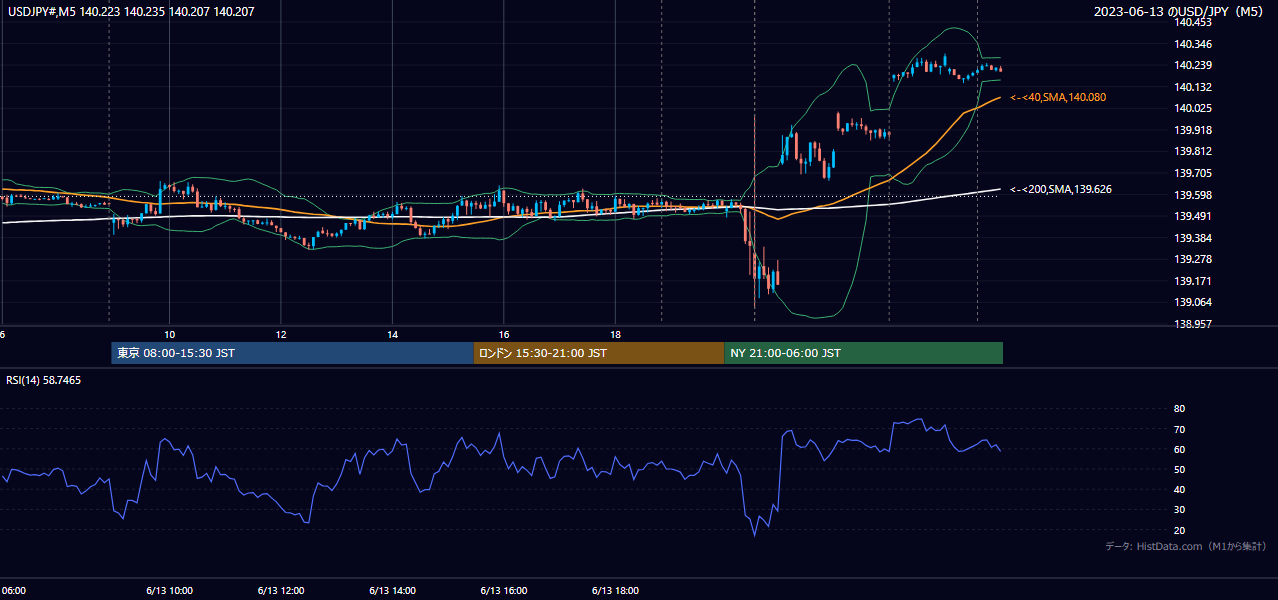Click the RSI 70 level label
The height and width of the screenshot is (600, 1278).
(x=1179, y=429)
